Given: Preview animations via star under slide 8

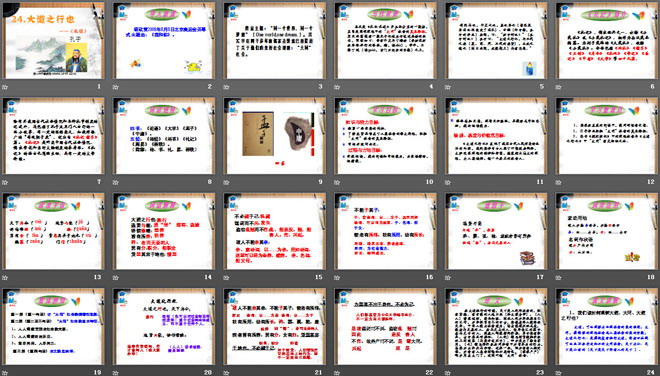Looking at the screenshot, I should tap(116, 182).
